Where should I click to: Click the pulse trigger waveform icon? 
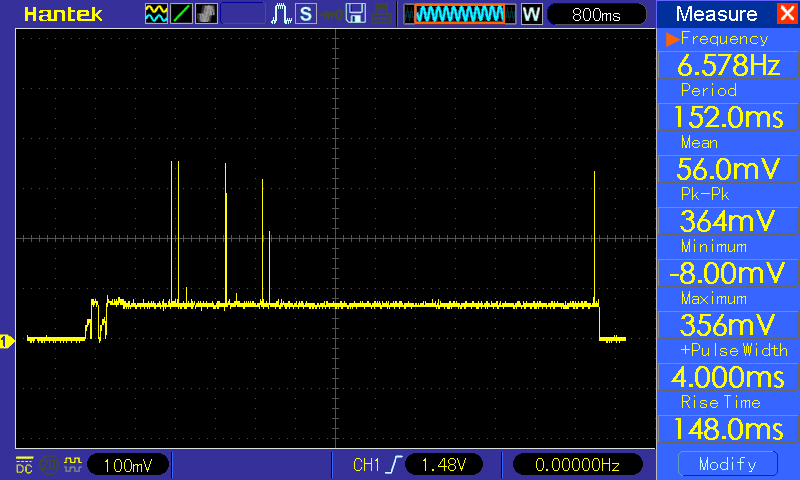[281, 14]
